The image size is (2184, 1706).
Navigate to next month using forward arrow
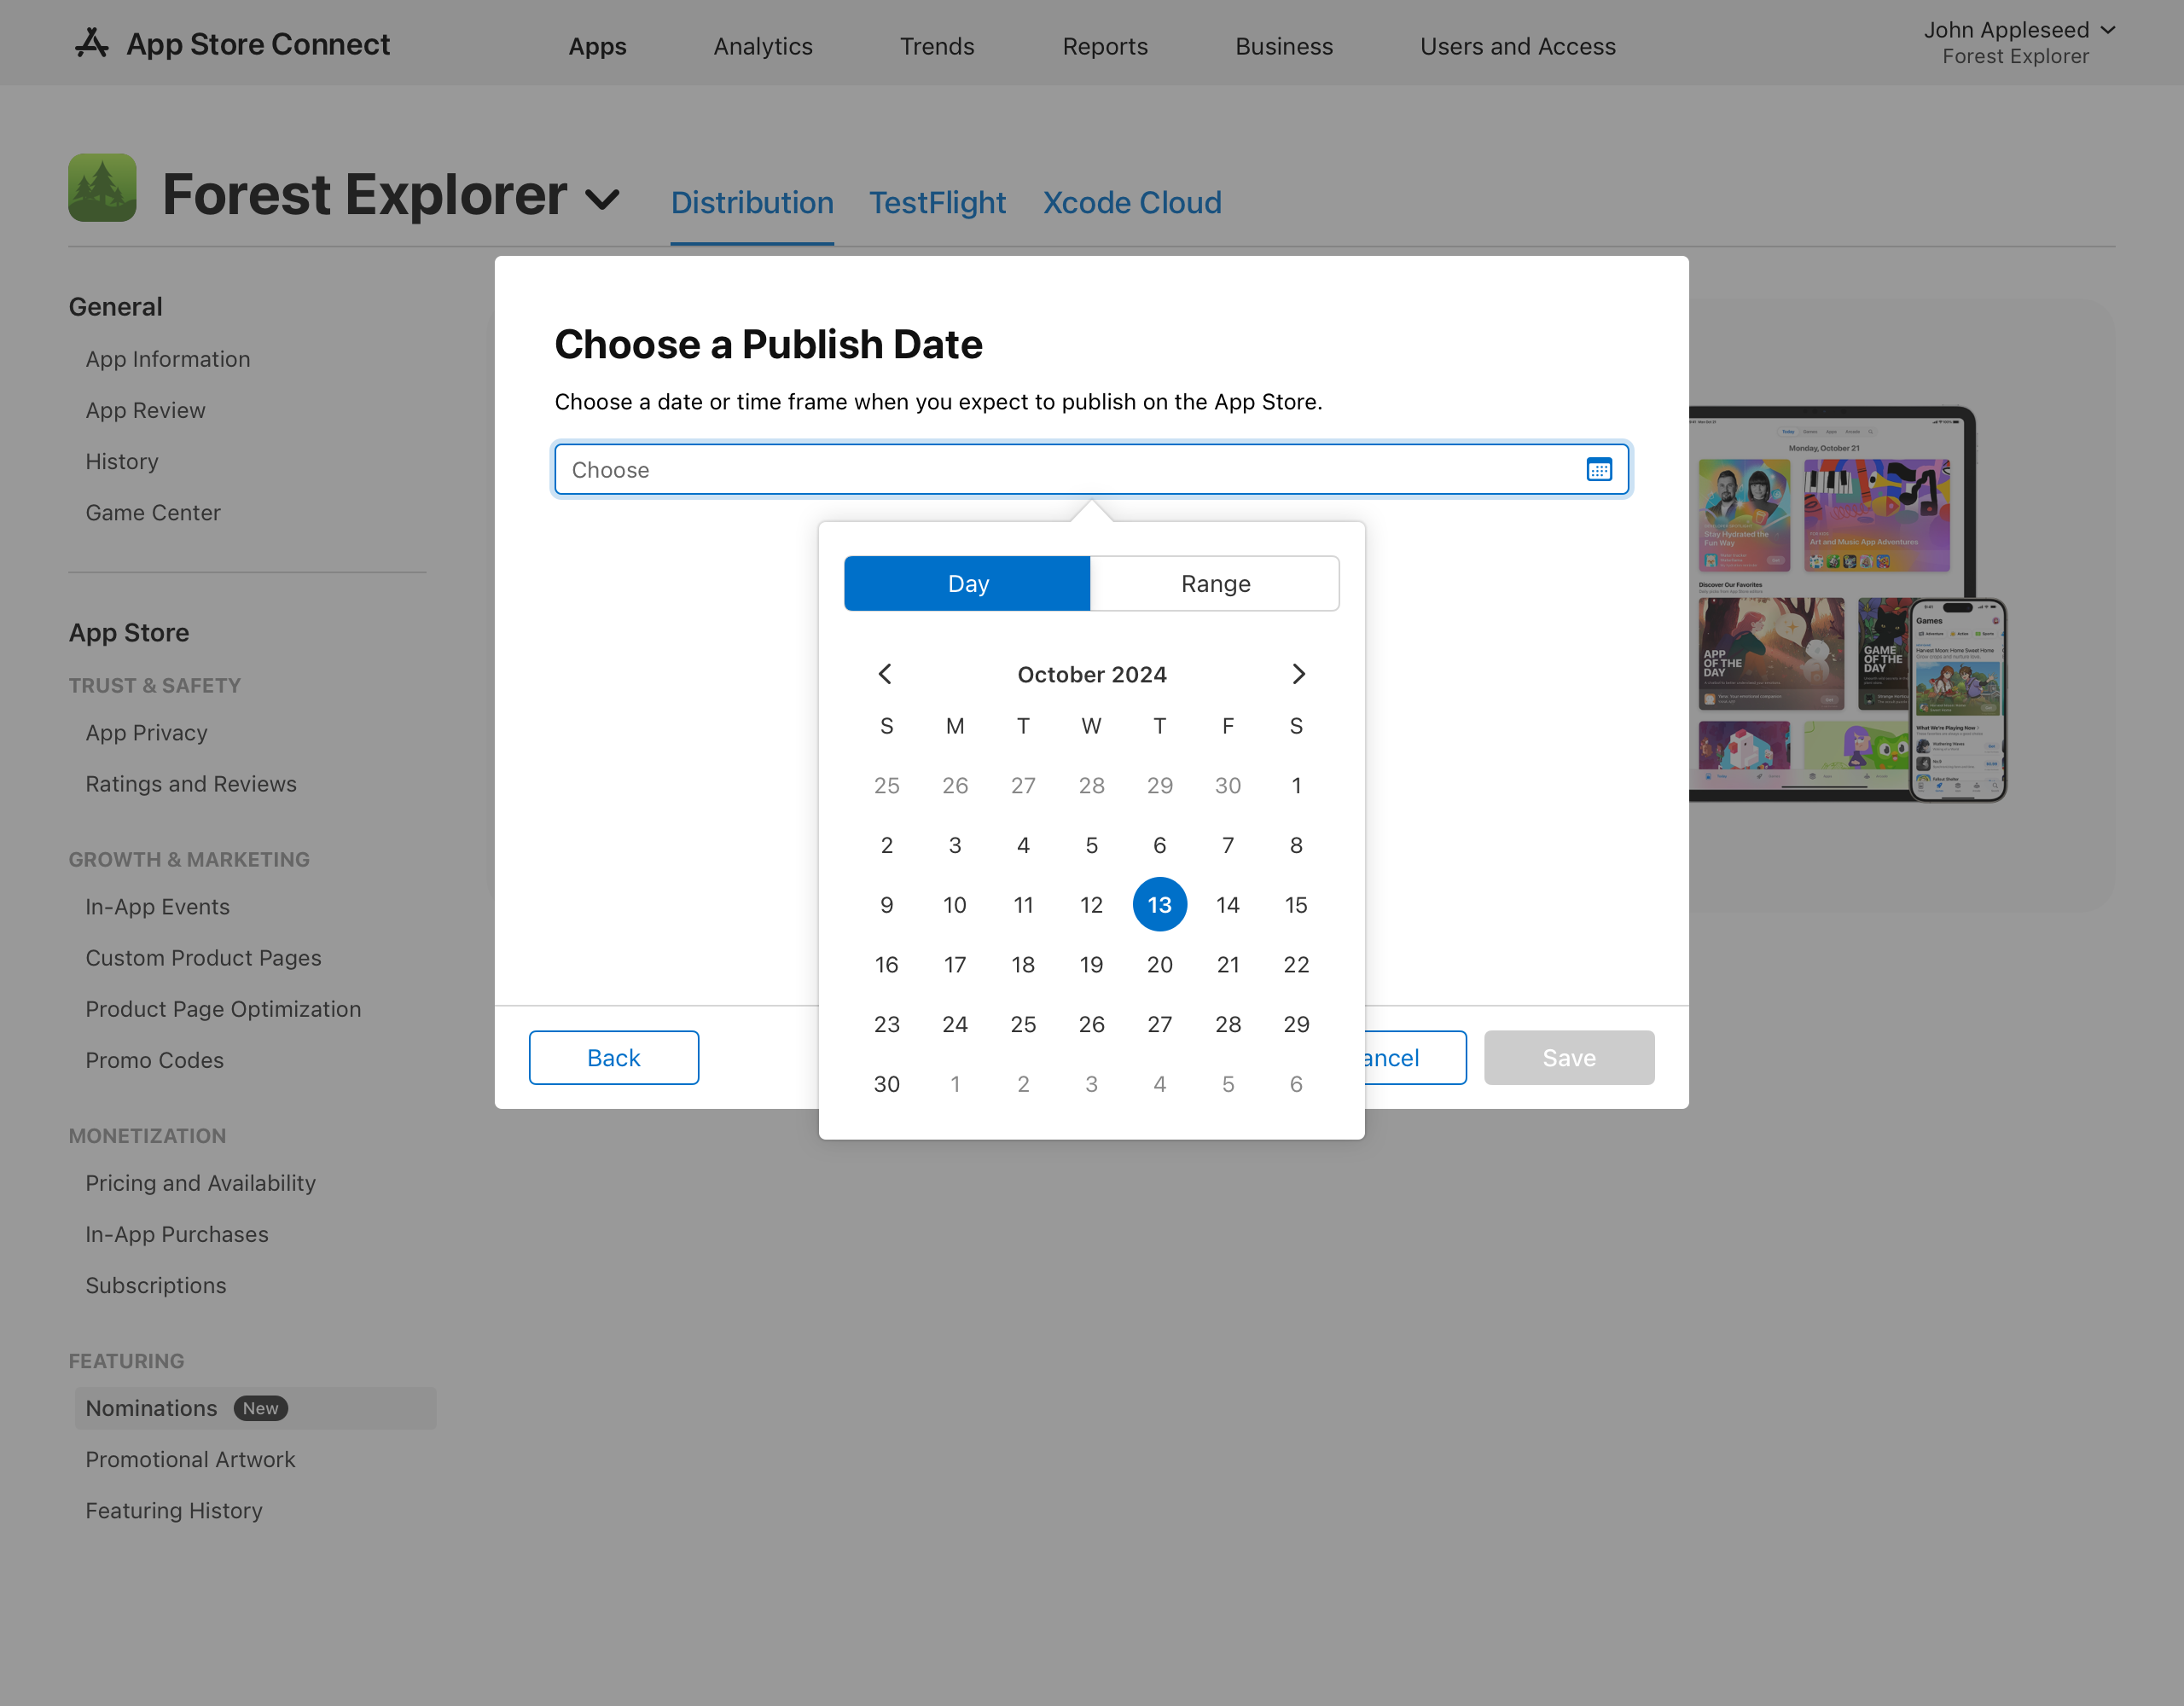click(1298, 674)
